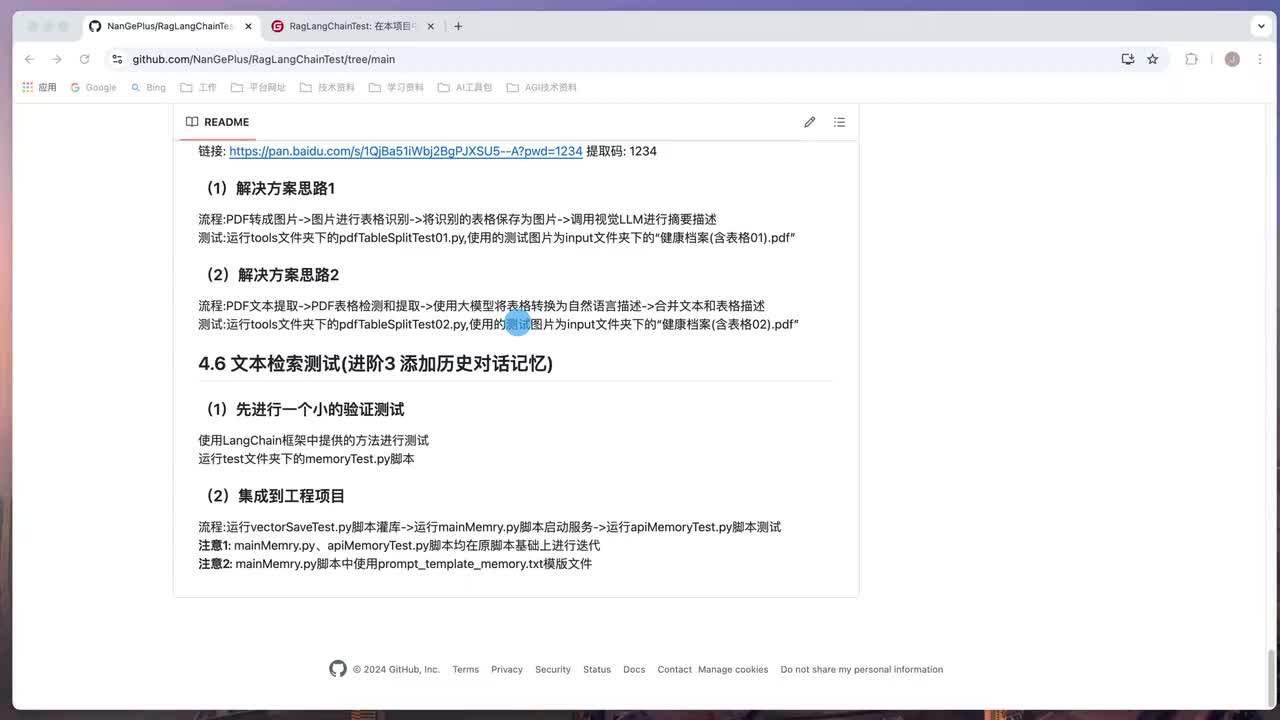The width and height of the screenshot is (1280, 720).
Task: Open the Apps grid bookmark
Action: [40, 87]
